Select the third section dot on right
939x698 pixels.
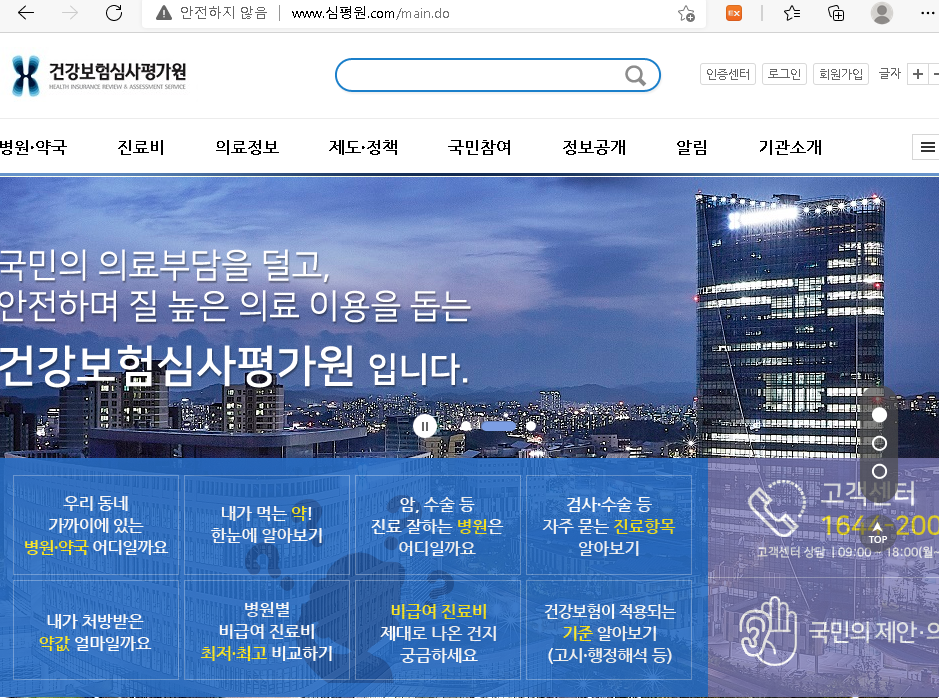[x=879, y=471]
